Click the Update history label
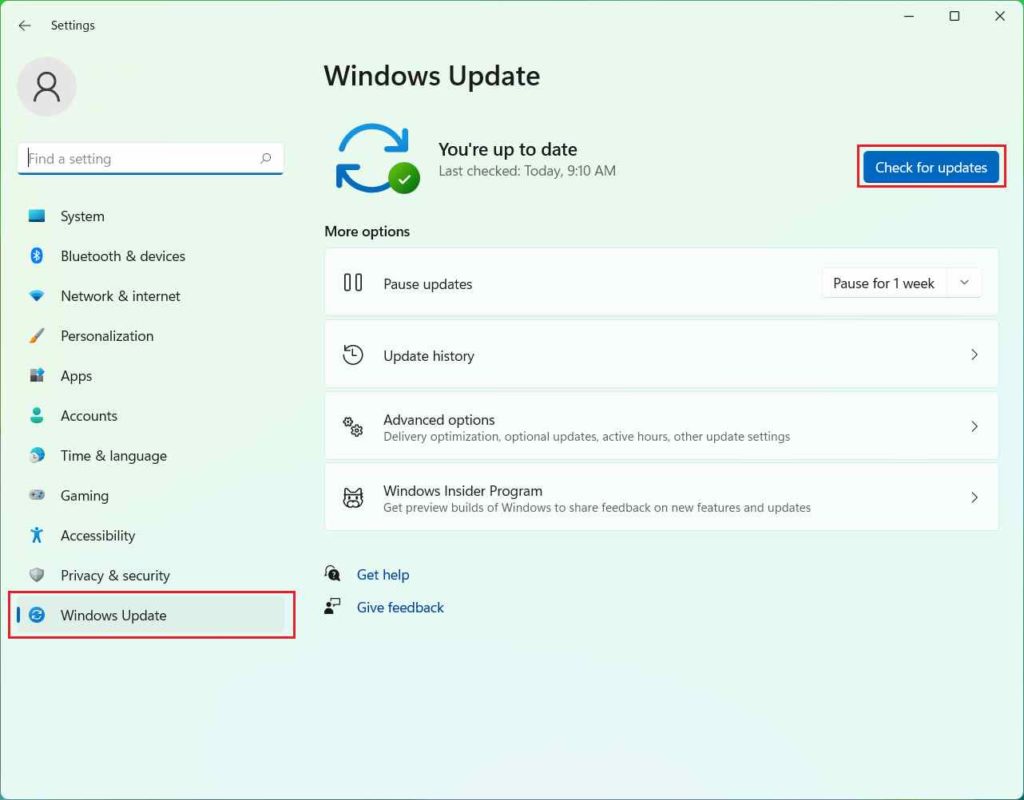The image size is (1024, 800). 428,356
